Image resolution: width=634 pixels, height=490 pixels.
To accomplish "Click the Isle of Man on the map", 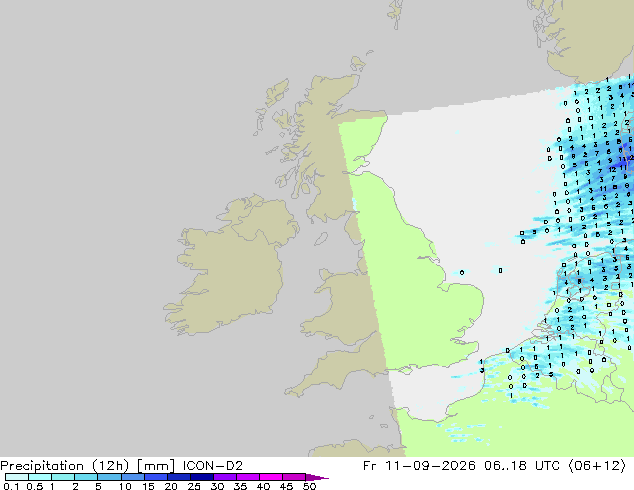I will [321, 239].
